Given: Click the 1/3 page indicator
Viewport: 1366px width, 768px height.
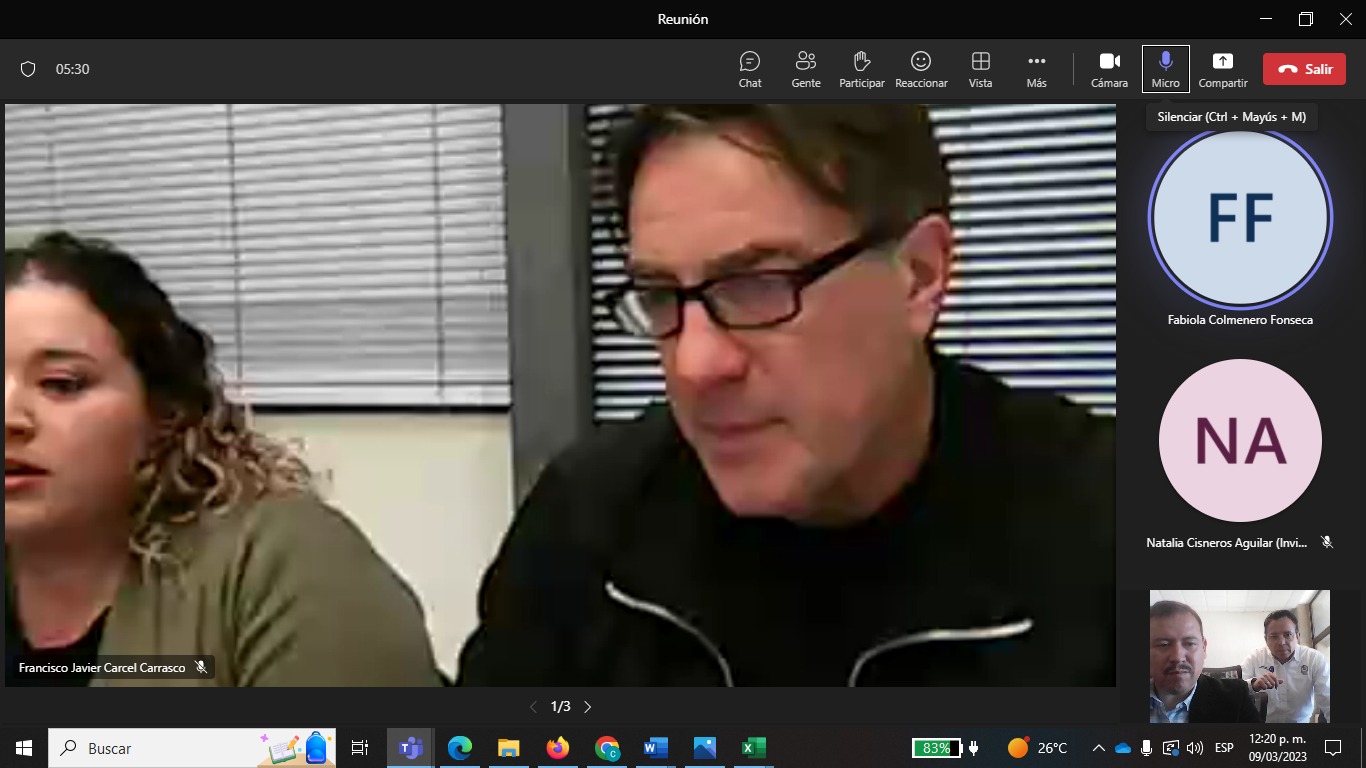Looking at the screenshot, I should [x=560, y=707].
